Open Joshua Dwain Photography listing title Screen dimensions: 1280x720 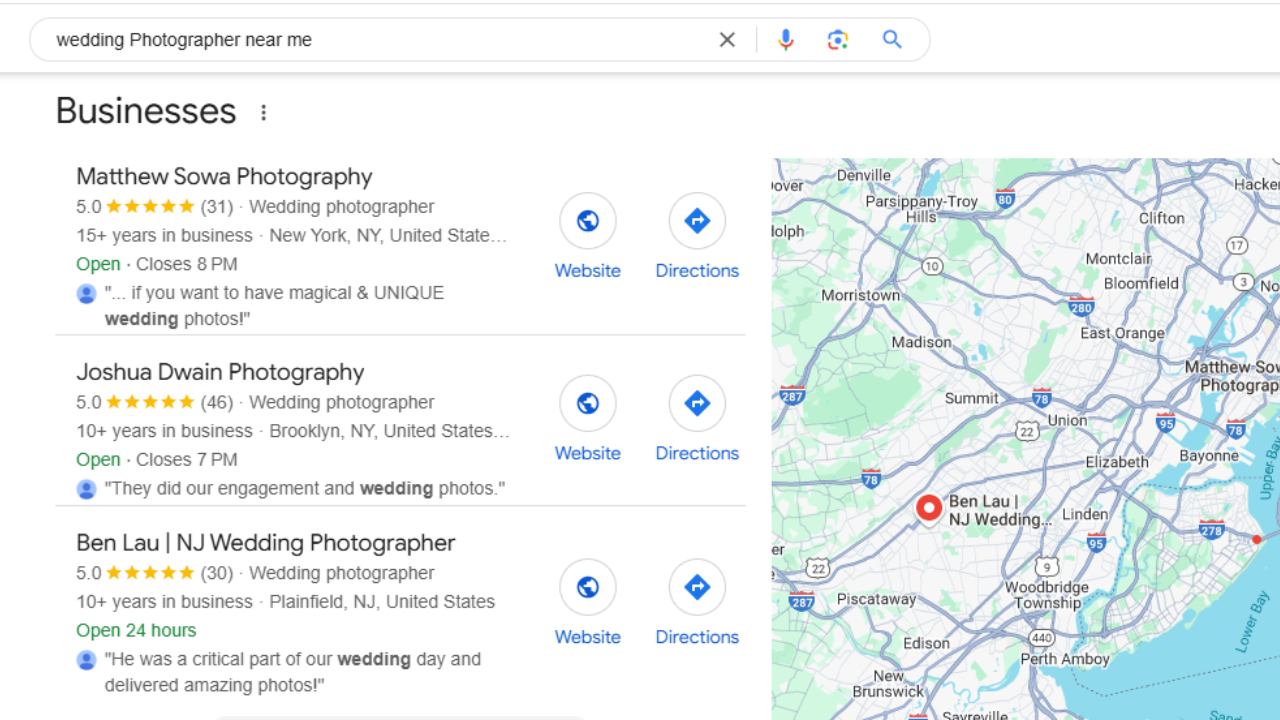220,372
